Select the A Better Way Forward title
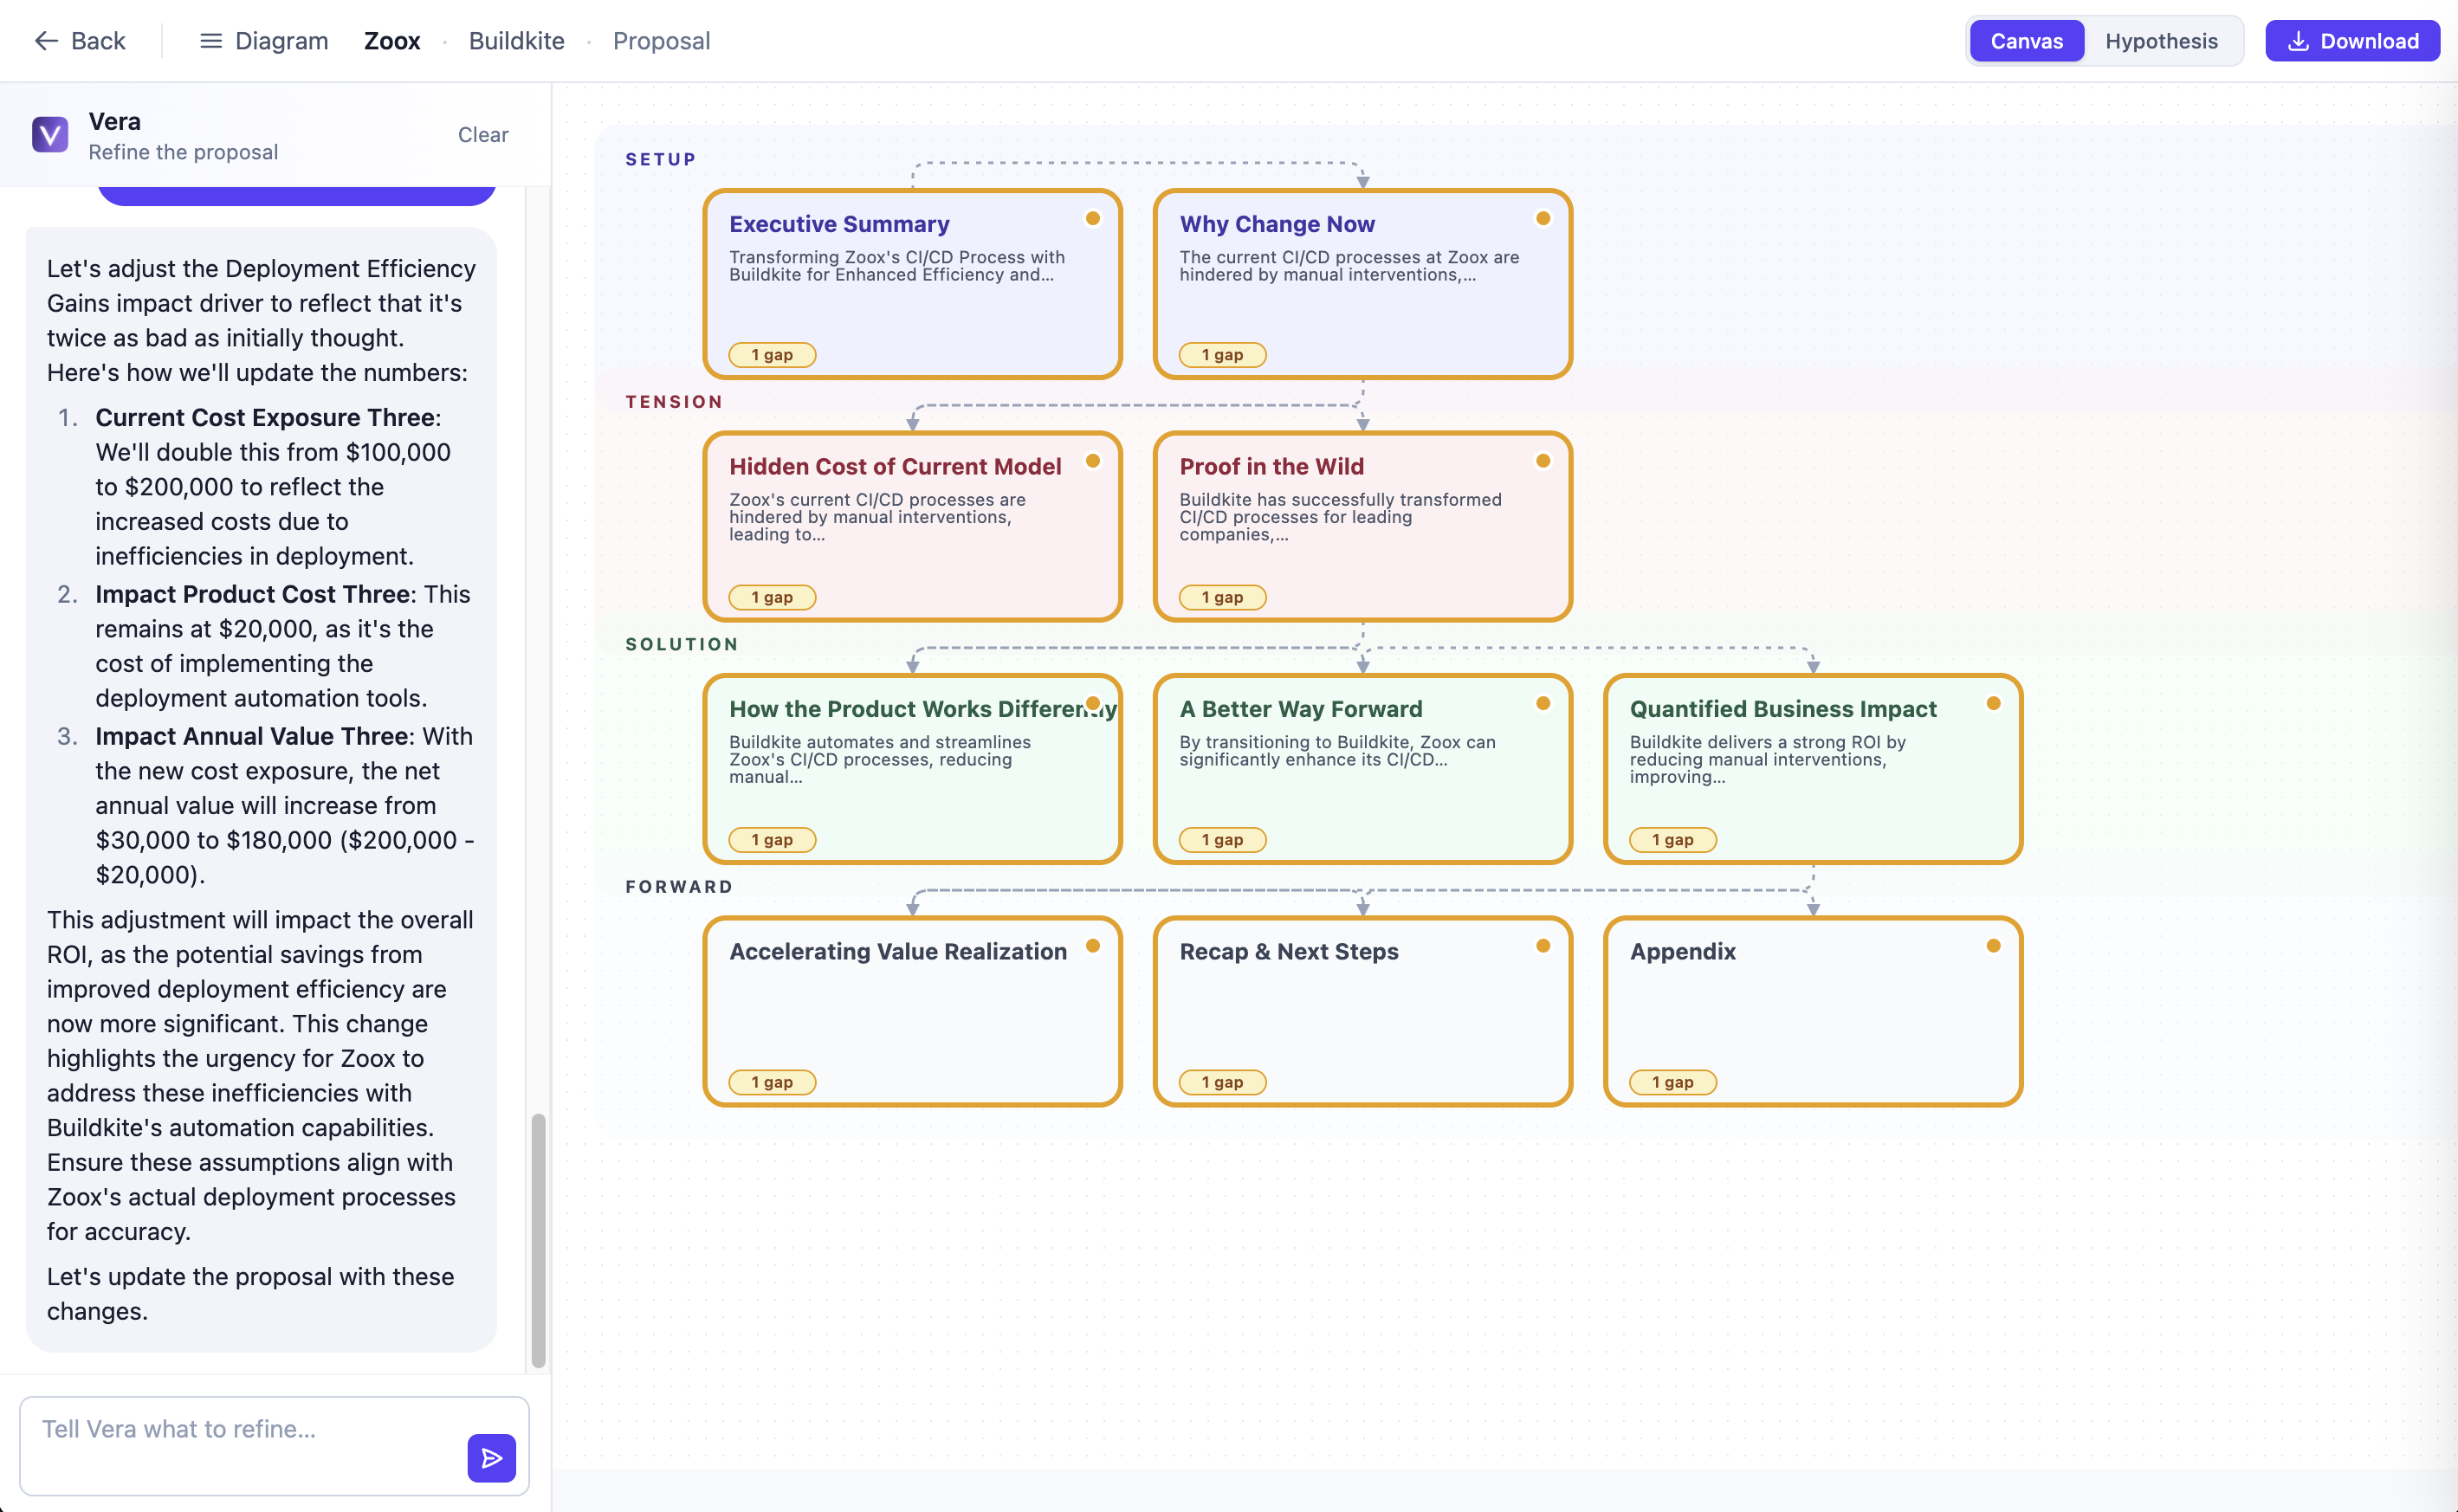2458x1512 pixels. coord(1300,709)
